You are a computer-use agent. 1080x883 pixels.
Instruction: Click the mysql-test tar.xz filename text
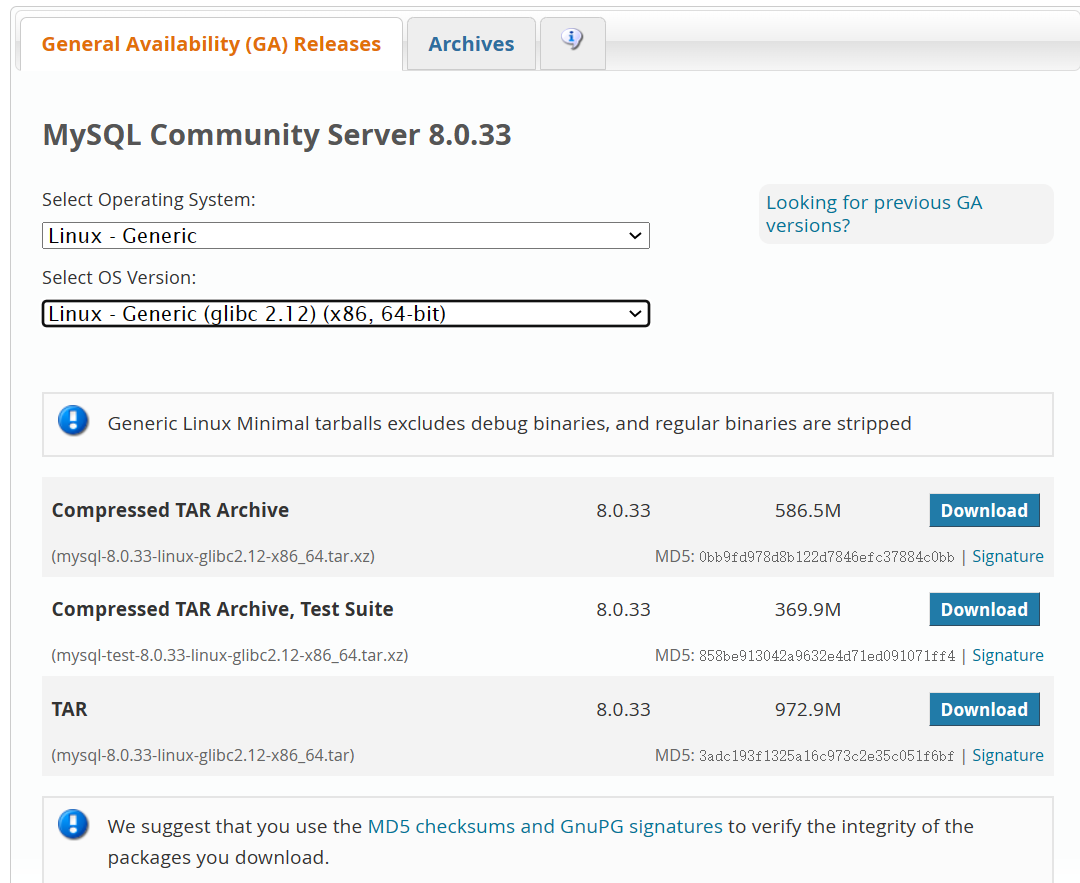point(230,656)
